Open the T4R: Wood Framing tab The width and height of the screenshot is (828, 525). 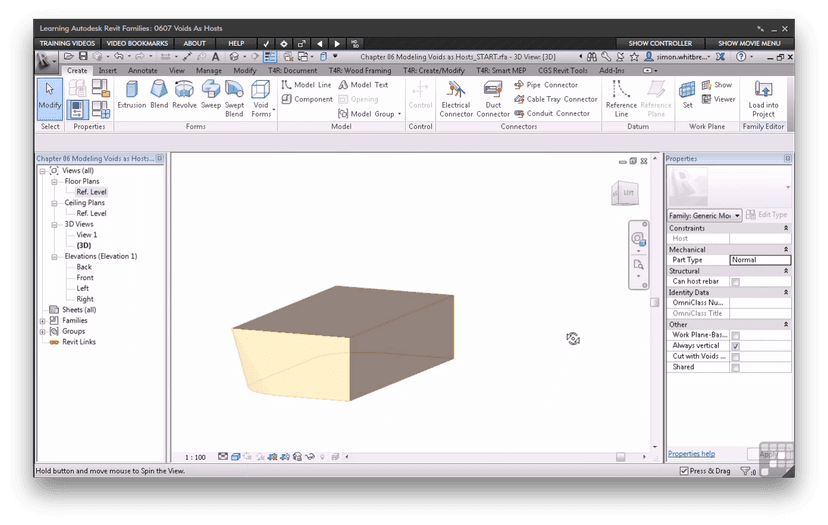tap(360, 70)
